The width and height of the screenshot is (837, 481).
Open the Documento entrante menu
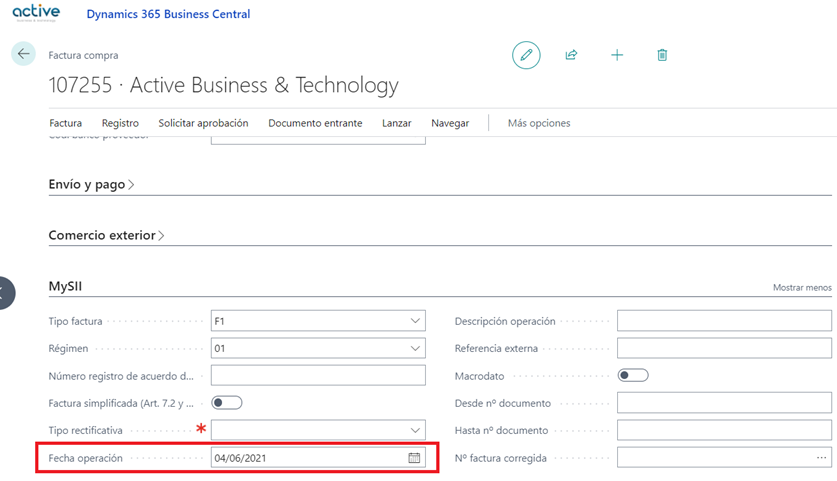coord(315,123)
